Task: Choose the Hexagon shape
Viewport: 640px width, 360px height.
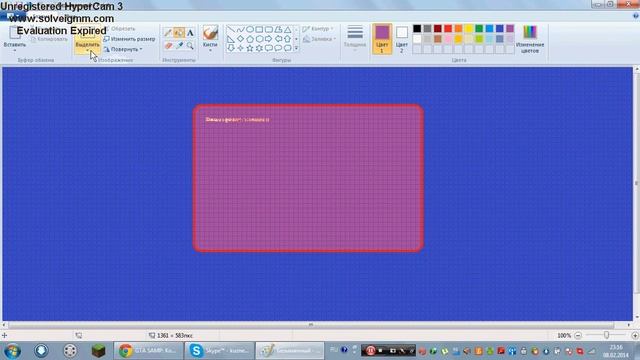Action: pyautogui.click(x=259, y=39)
